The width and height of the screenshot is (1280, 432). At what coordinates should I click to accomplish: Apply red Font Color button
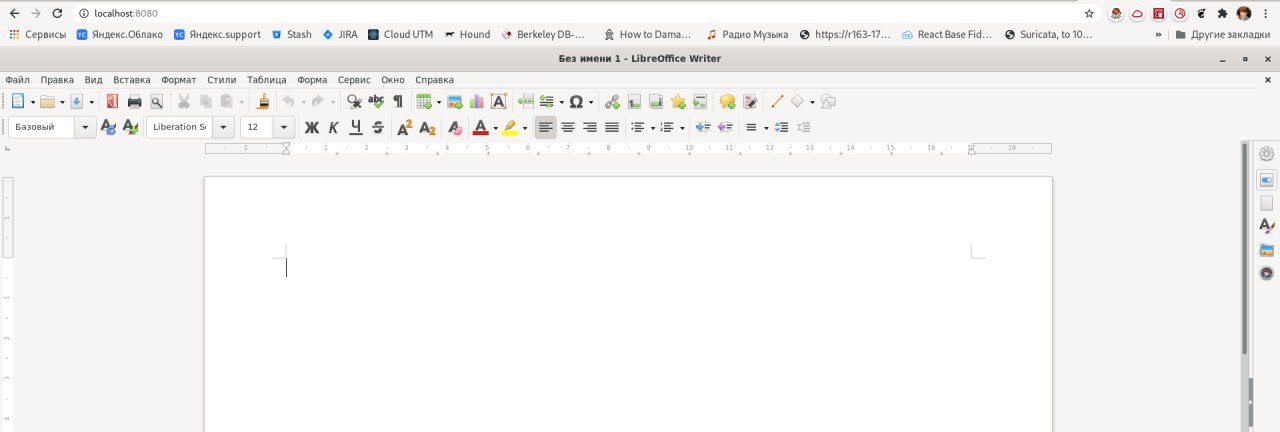(x=481, y=127)
